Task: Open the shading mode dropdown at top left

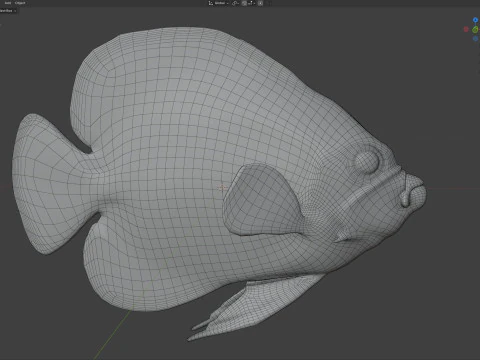Action: 7,11
